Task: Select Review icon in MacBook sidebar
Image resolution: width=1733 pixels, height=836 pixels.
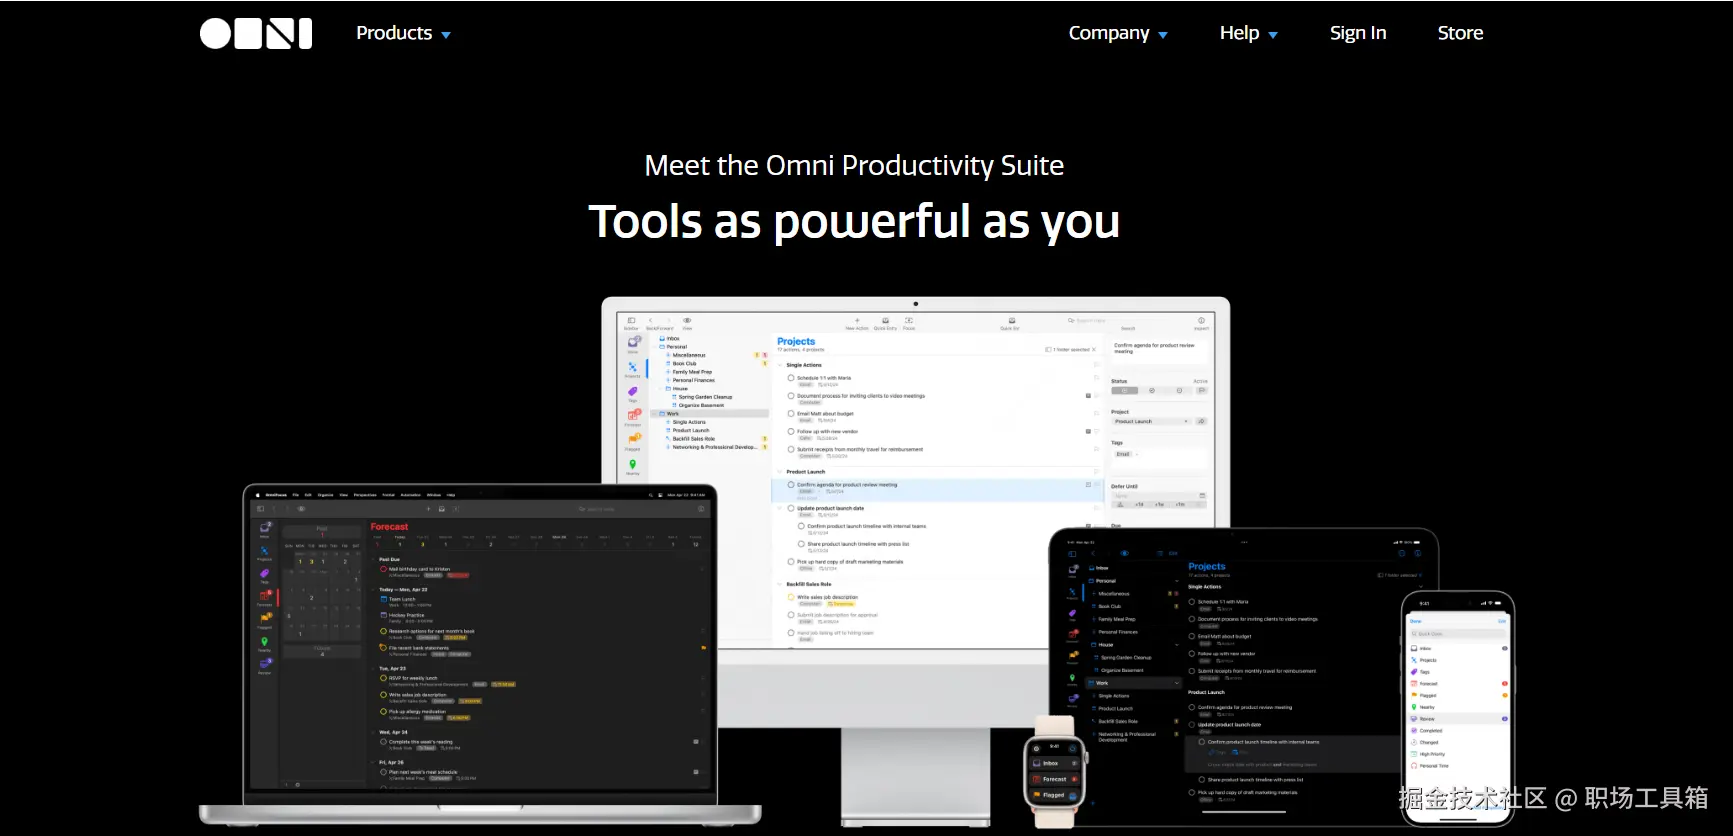Action: [x=264, y=664]
